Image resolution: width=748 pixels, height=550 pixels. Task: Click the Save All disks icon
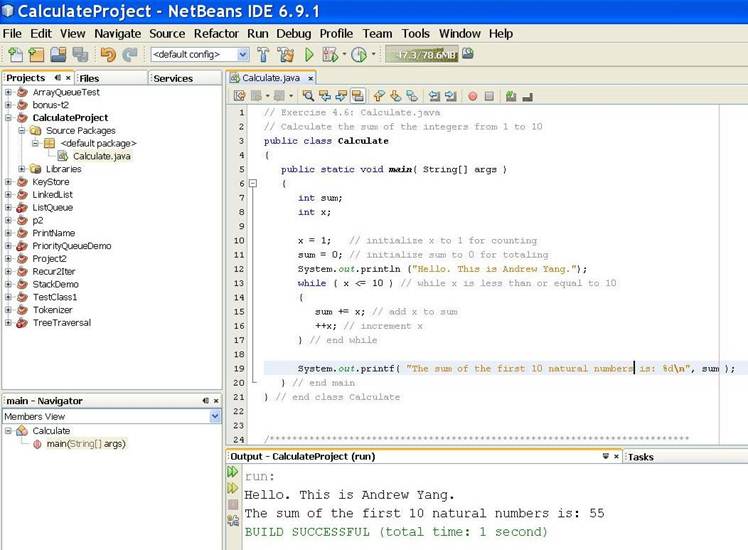tap(78, 54)
